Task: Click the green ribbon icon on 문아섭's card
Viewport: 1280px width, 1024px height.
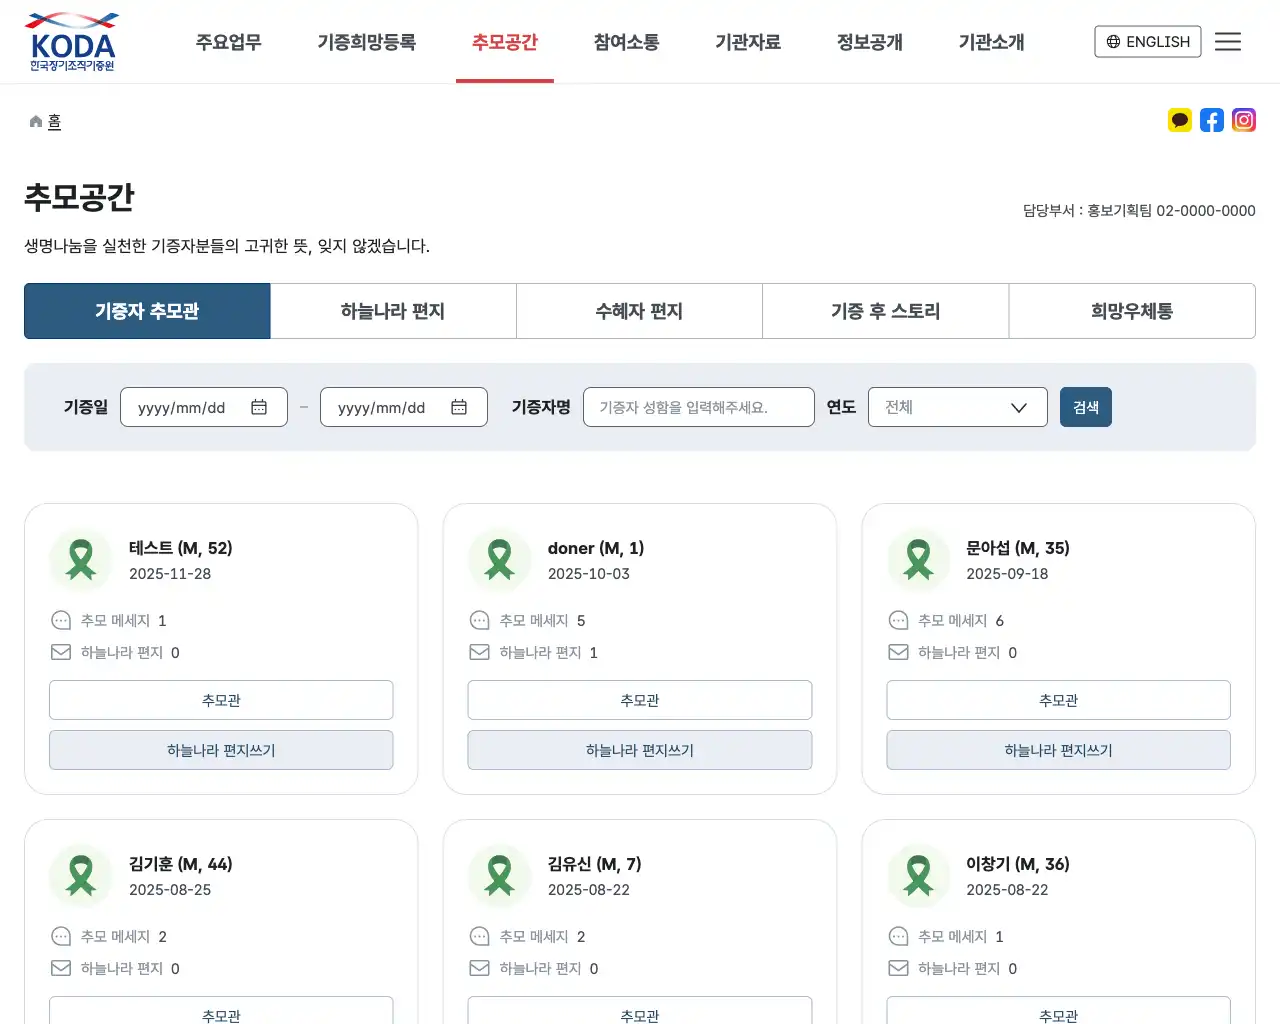Action: click(918, 560)
